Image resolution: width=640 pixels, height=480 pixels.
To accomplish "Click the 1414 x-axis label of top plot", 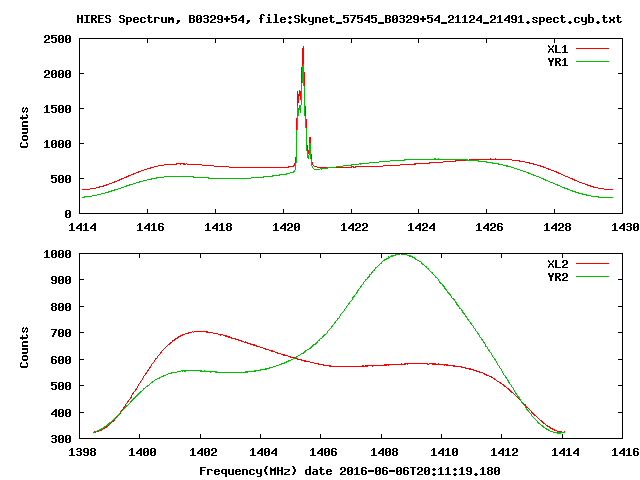I will [x=82, y=227].
